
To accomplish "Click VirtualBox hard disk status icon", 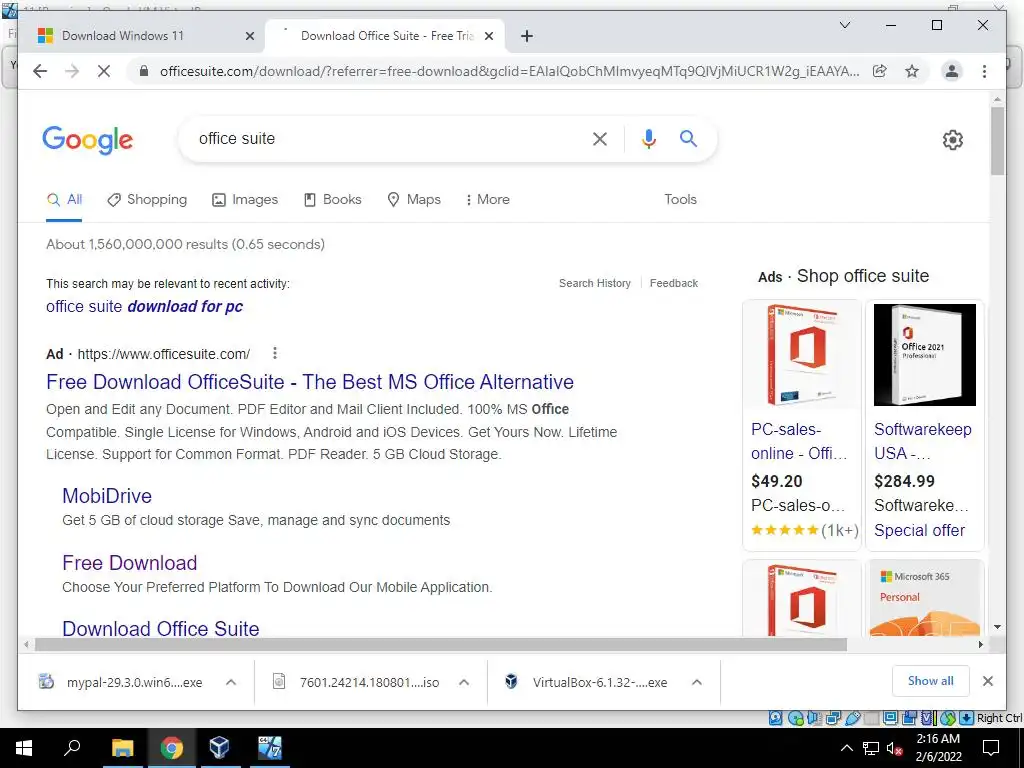I will (776, 718).
